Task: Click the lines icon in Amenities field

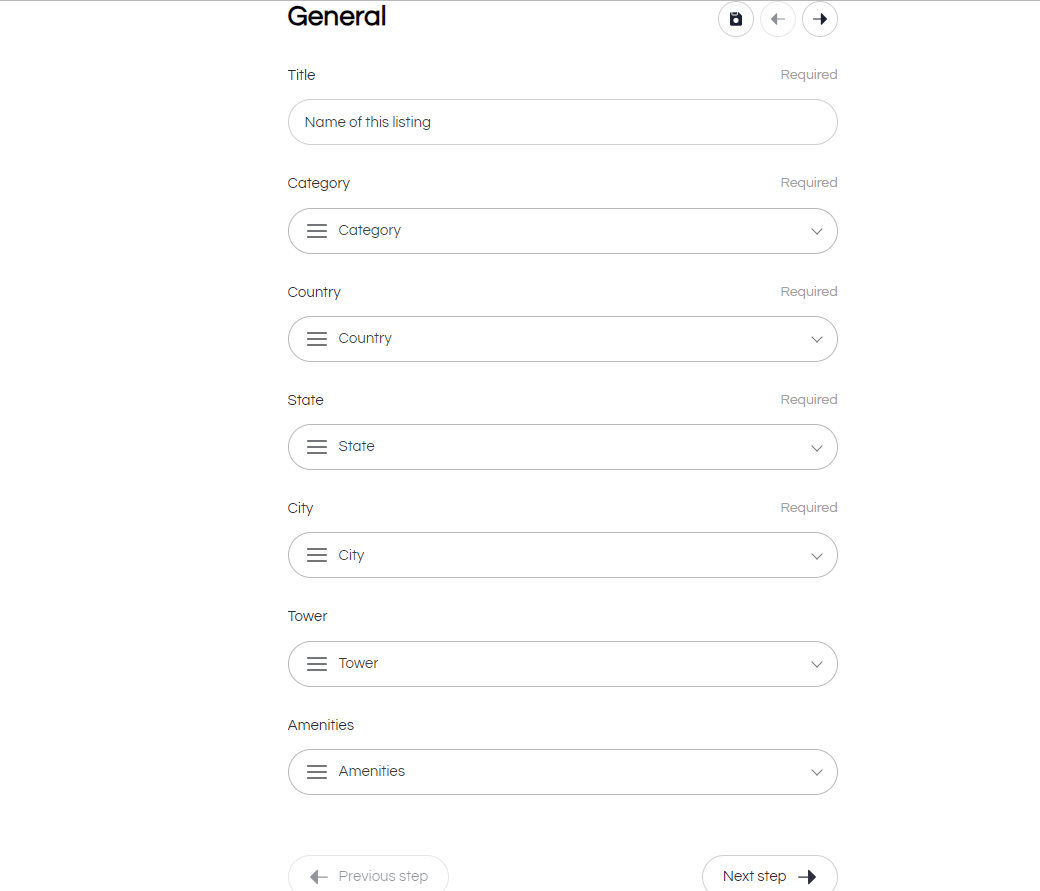Action: pos(317,772)
